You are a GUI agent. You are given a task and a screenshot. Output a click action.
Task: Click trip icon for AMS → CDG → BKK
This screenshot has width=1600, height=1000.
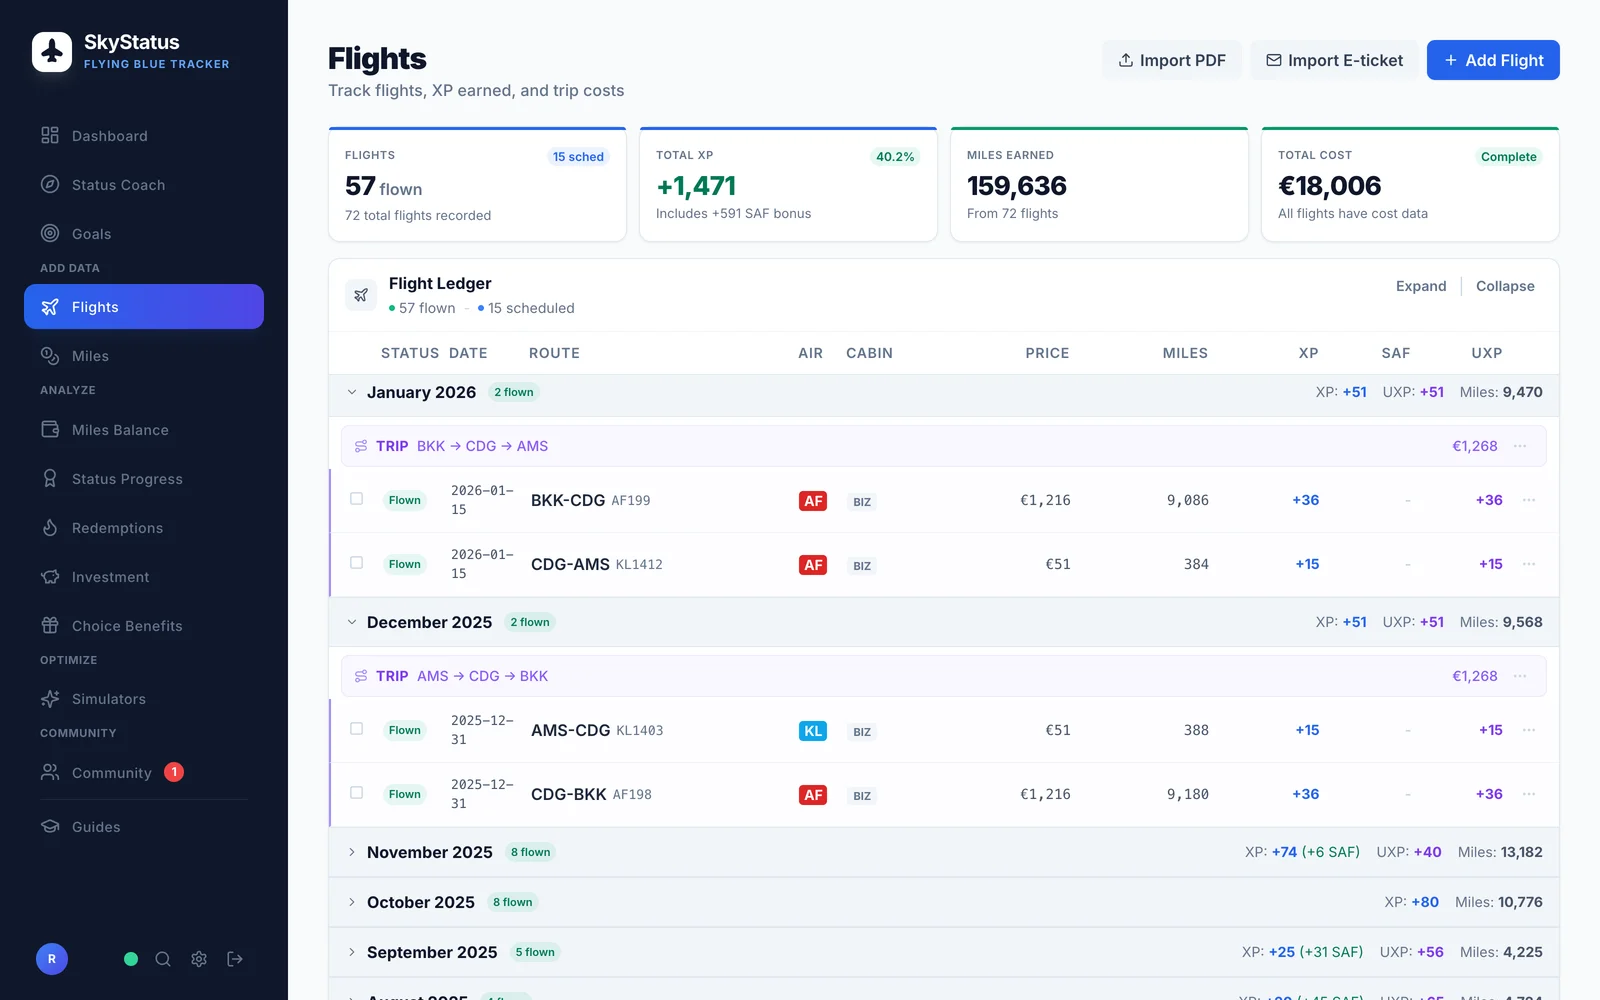click(361, 676)
